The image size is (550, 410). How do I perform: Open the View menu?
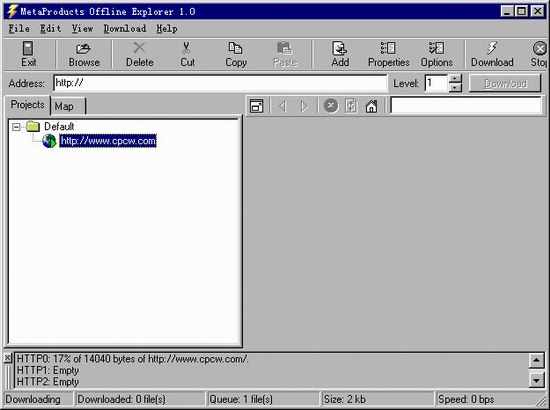(82, 28)
